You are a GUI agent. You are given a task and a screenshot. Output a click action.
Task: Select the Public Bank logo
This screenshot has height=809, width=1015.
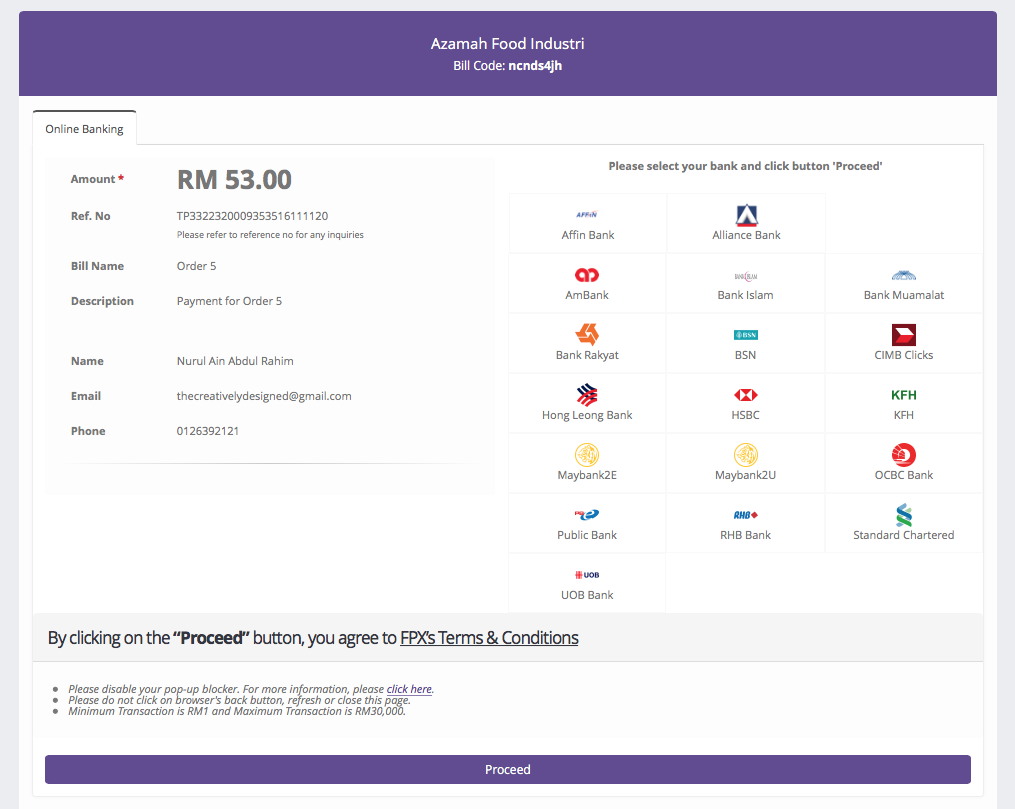587,515
